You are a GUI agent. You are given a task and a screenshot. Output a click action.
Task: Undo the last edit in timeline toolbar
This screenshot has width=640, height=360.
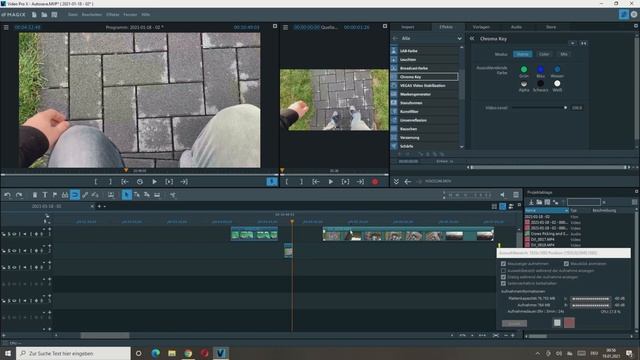click(7, 195)
